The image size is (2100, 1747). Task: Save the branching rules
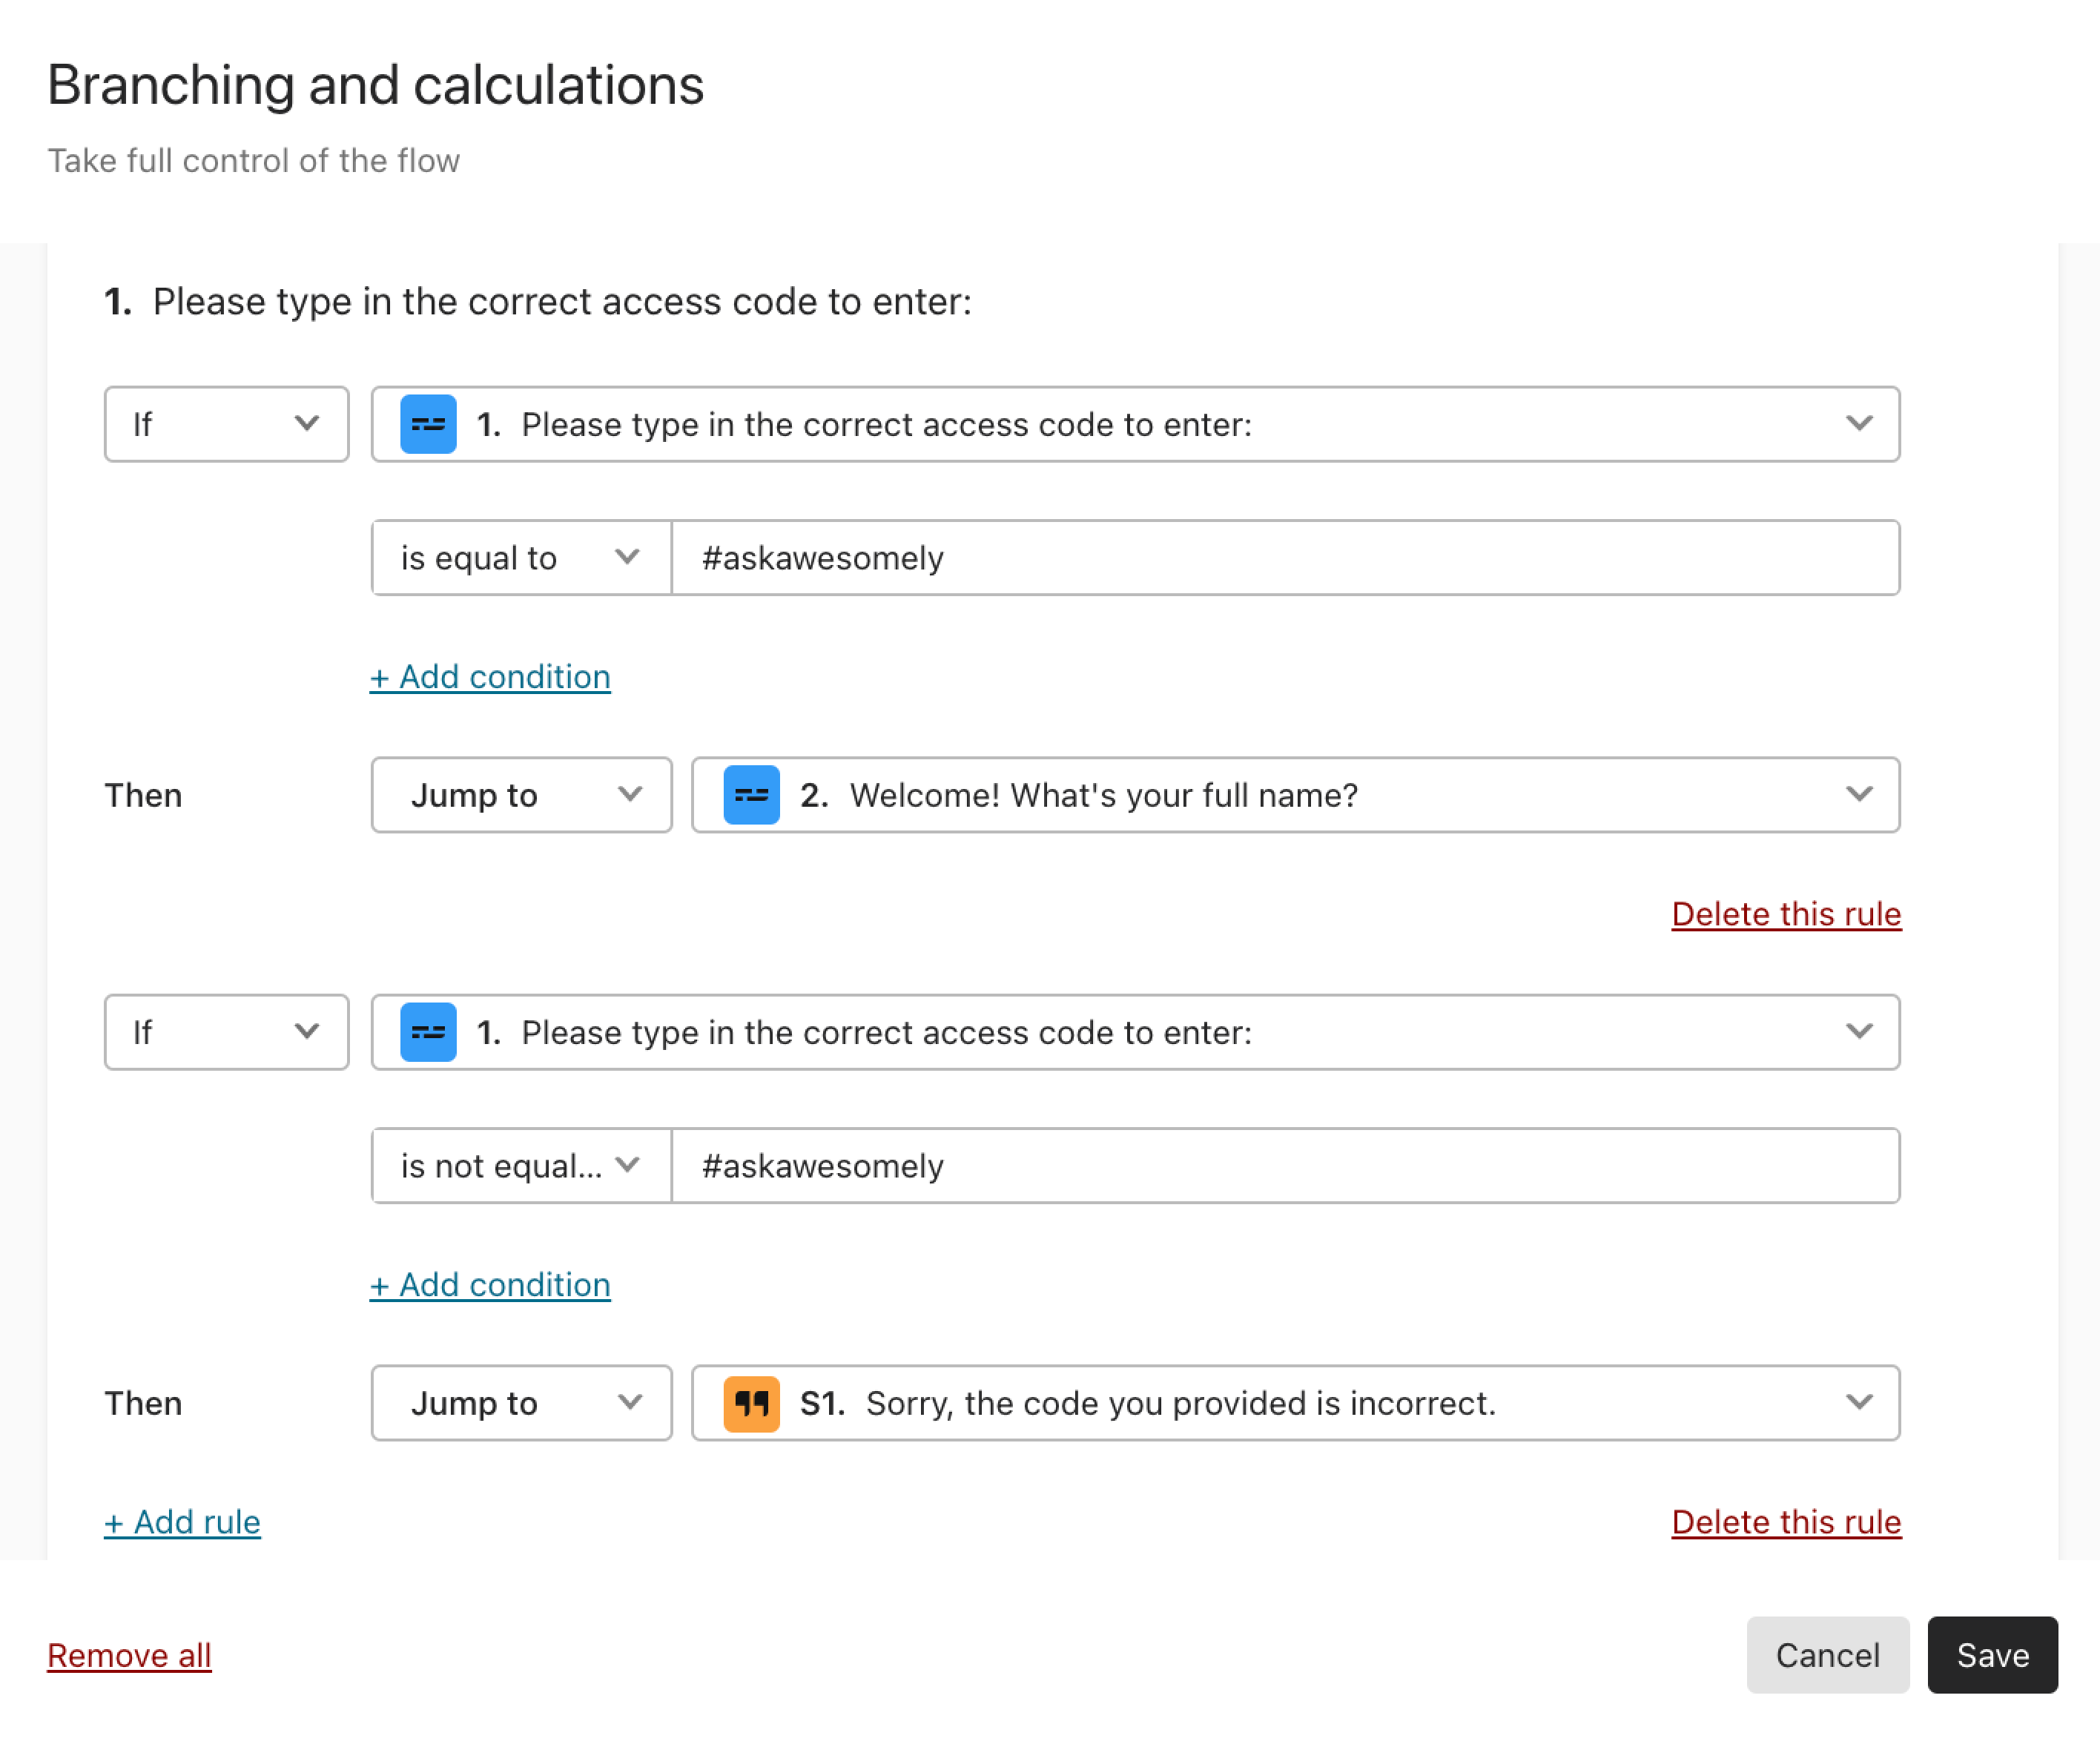tap(1992, 1655)
